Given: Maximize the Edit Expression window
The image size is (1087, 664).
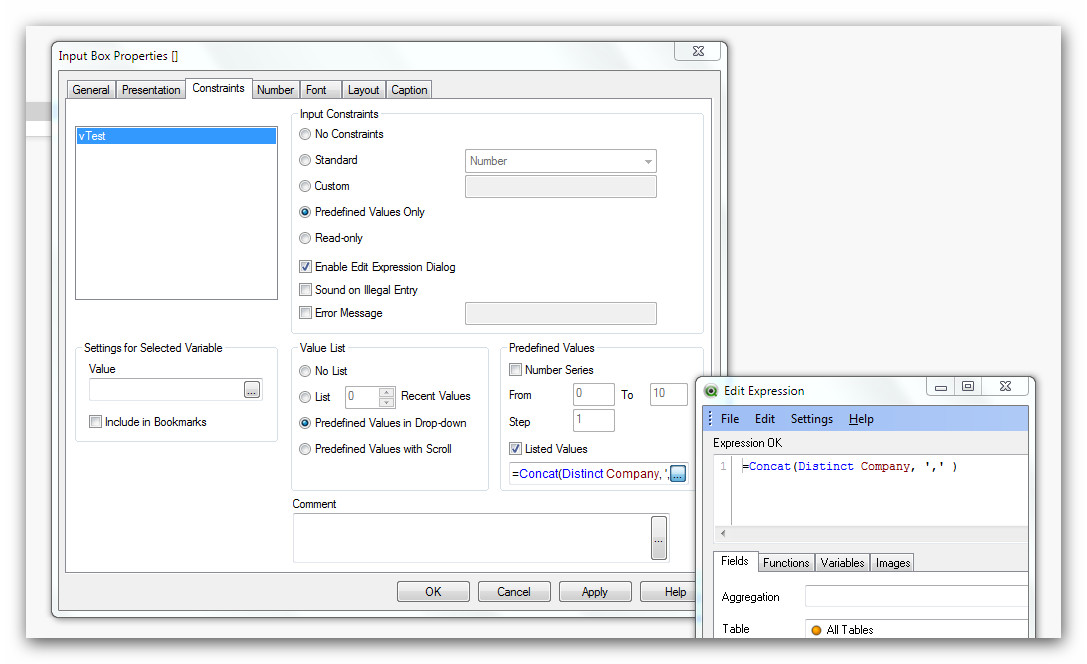Looking at the screenshot, I should 968,387.
